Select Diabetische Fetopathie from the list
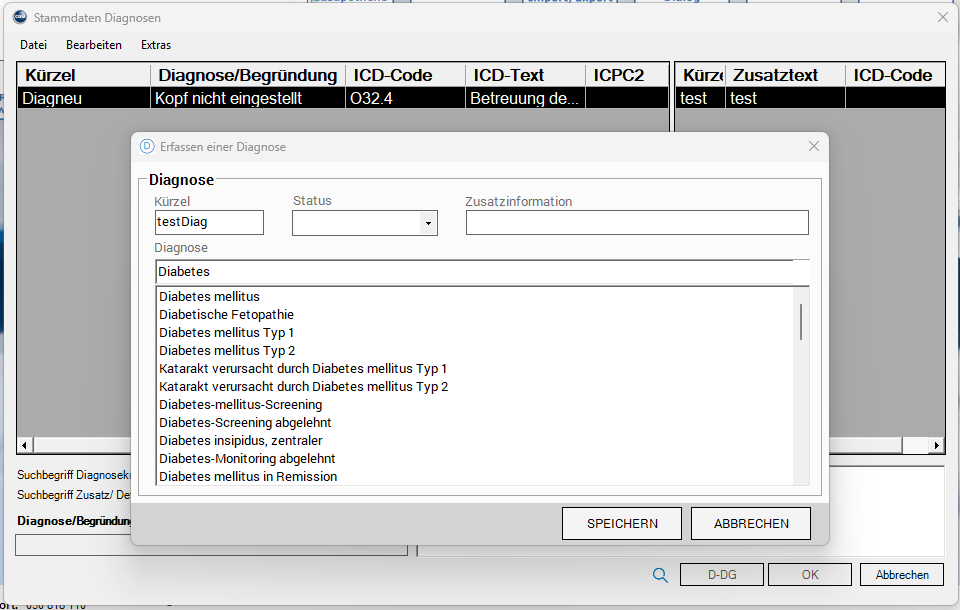Image resolution: width=960 pixels, height=610 pixels. click(x=226, y=315)
